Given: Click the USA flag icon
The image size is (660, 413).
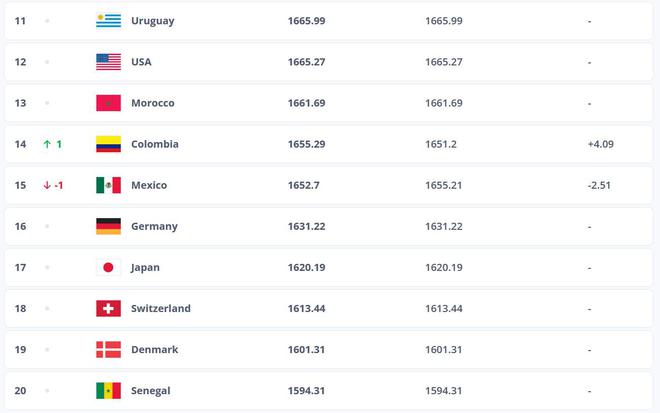Looking at the screenshot, I should [x=108, y=62].
